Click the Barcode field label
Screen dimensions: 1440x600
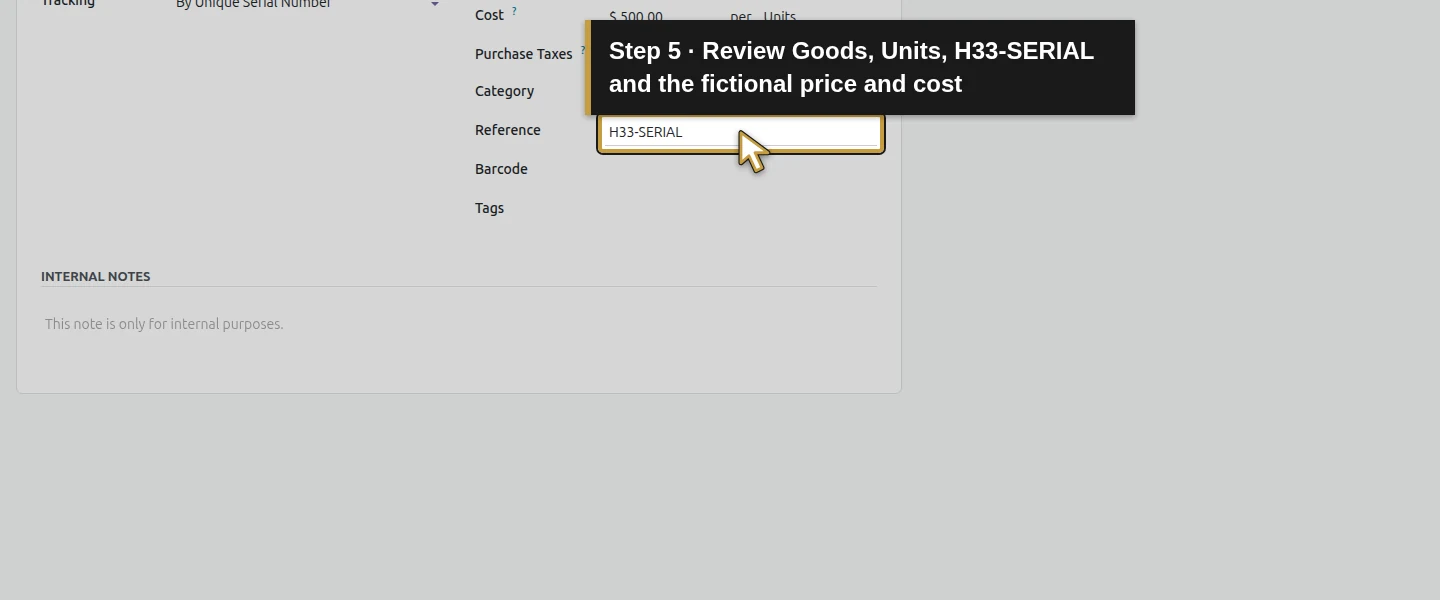[x=501, y=169]
